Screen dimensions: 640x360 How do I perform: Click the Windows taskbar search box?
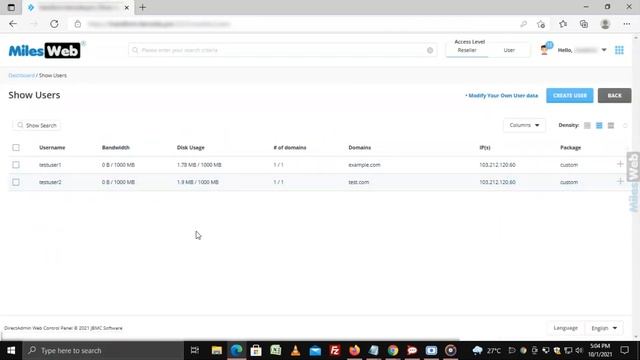click(x=103, y=351)
